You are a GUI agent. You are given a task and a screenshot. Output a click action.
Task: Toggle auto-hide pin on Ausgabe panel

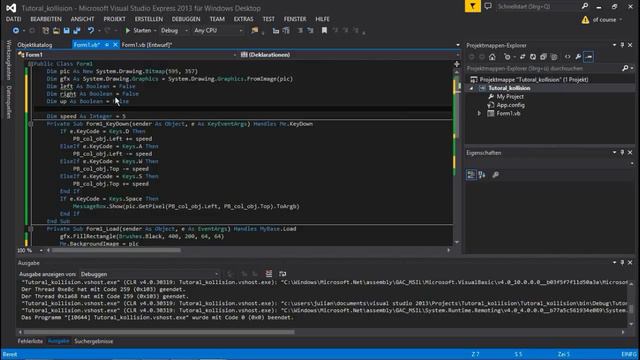tap(622, 262)
